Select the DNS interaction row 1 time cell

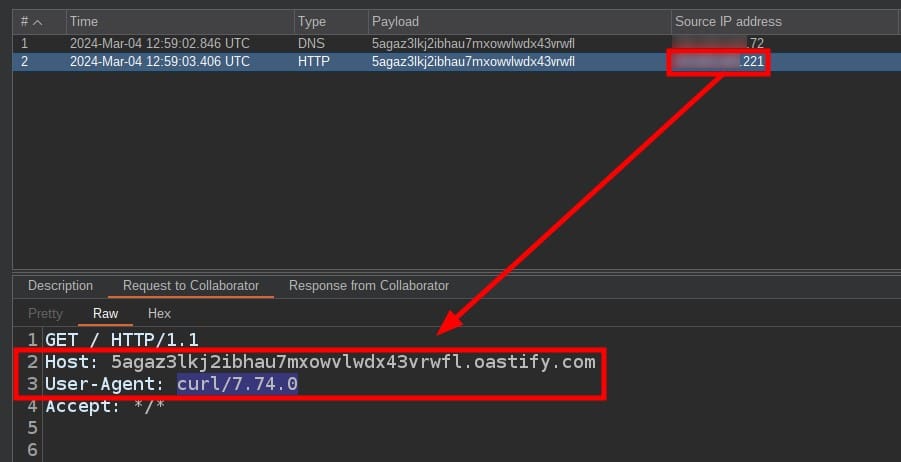click(x=160, y=44)
